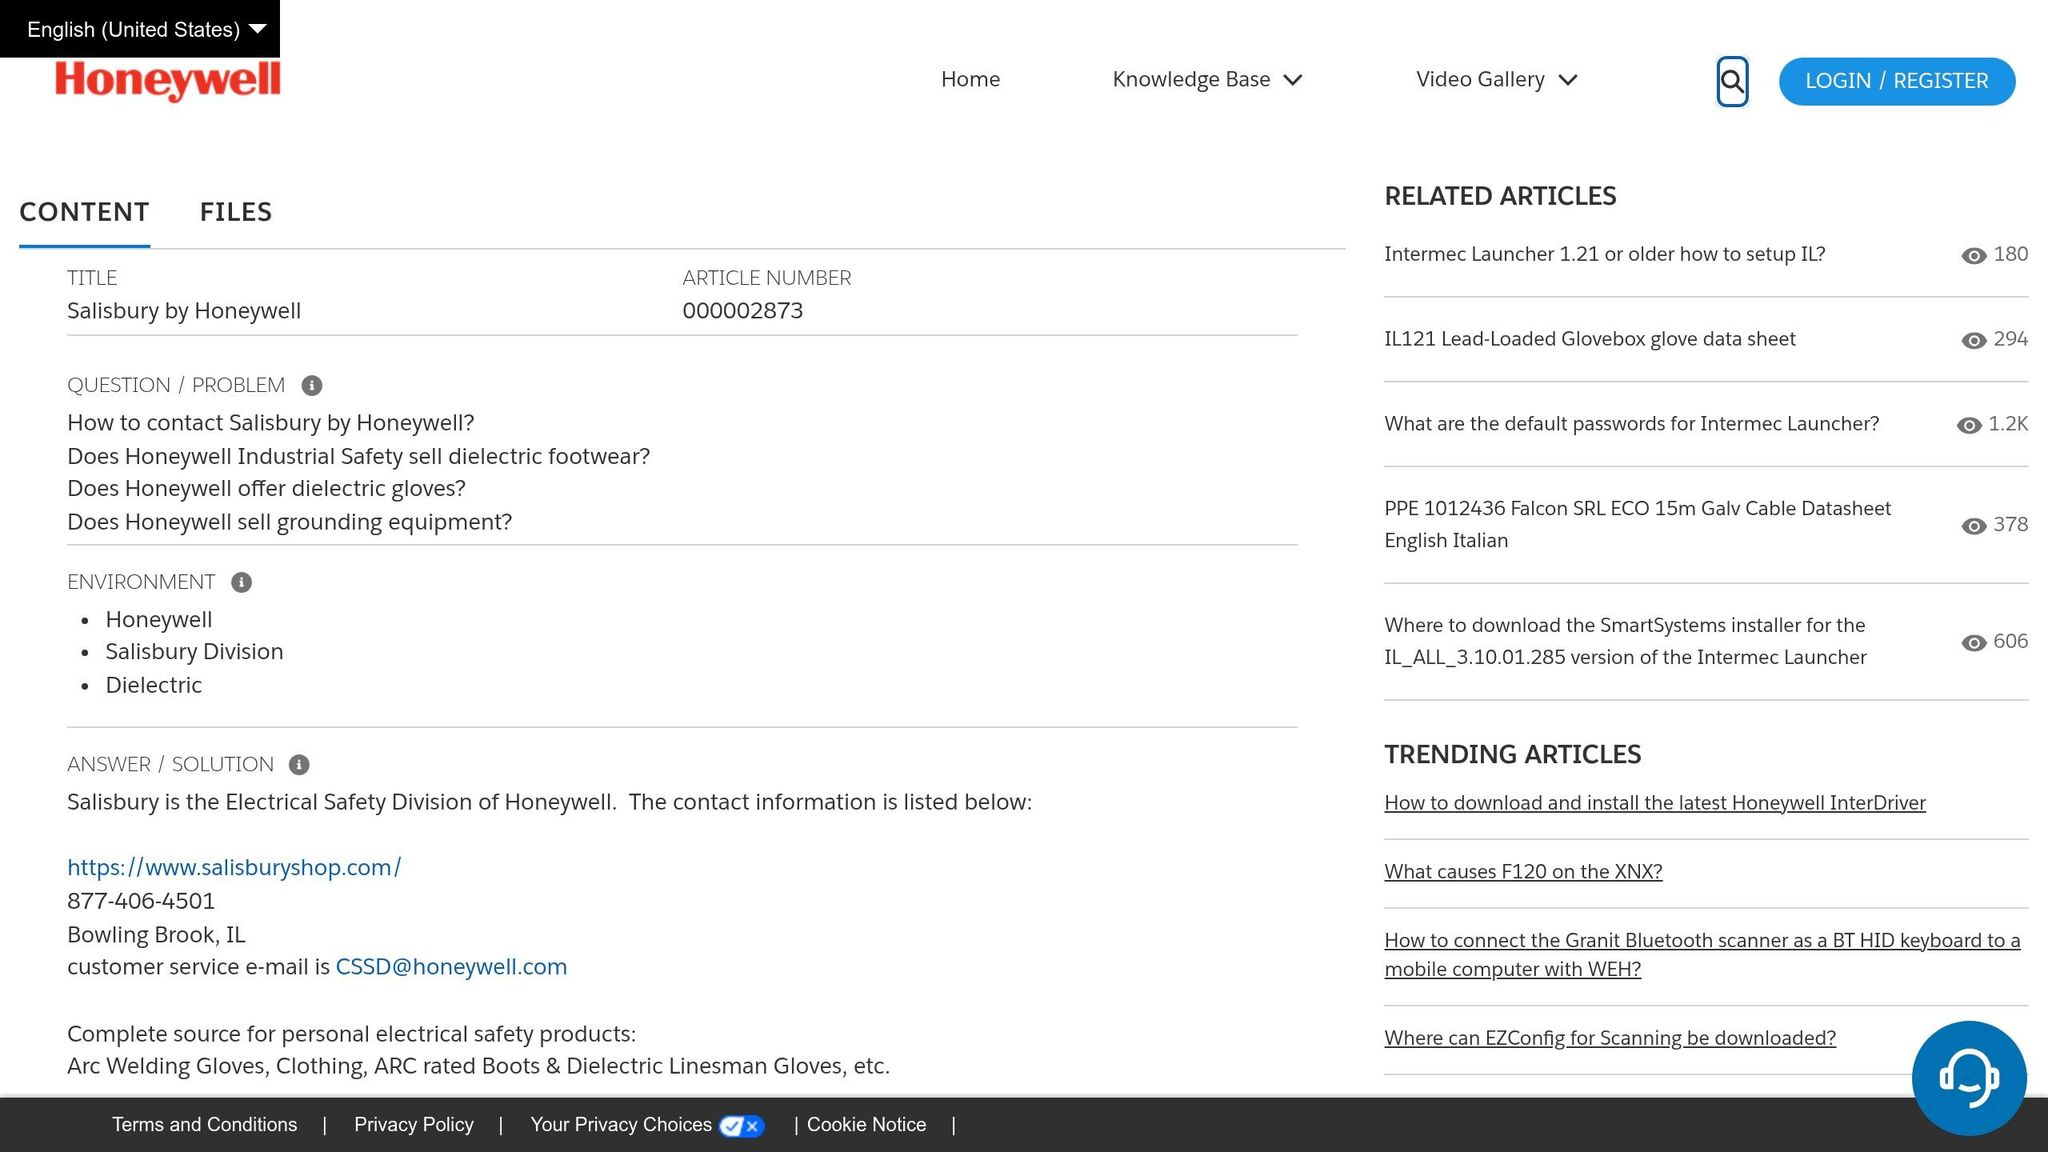Open the Cookie Notice footer link
The width and height of the screenshot is (2048, 1152).
point(866,1125)
